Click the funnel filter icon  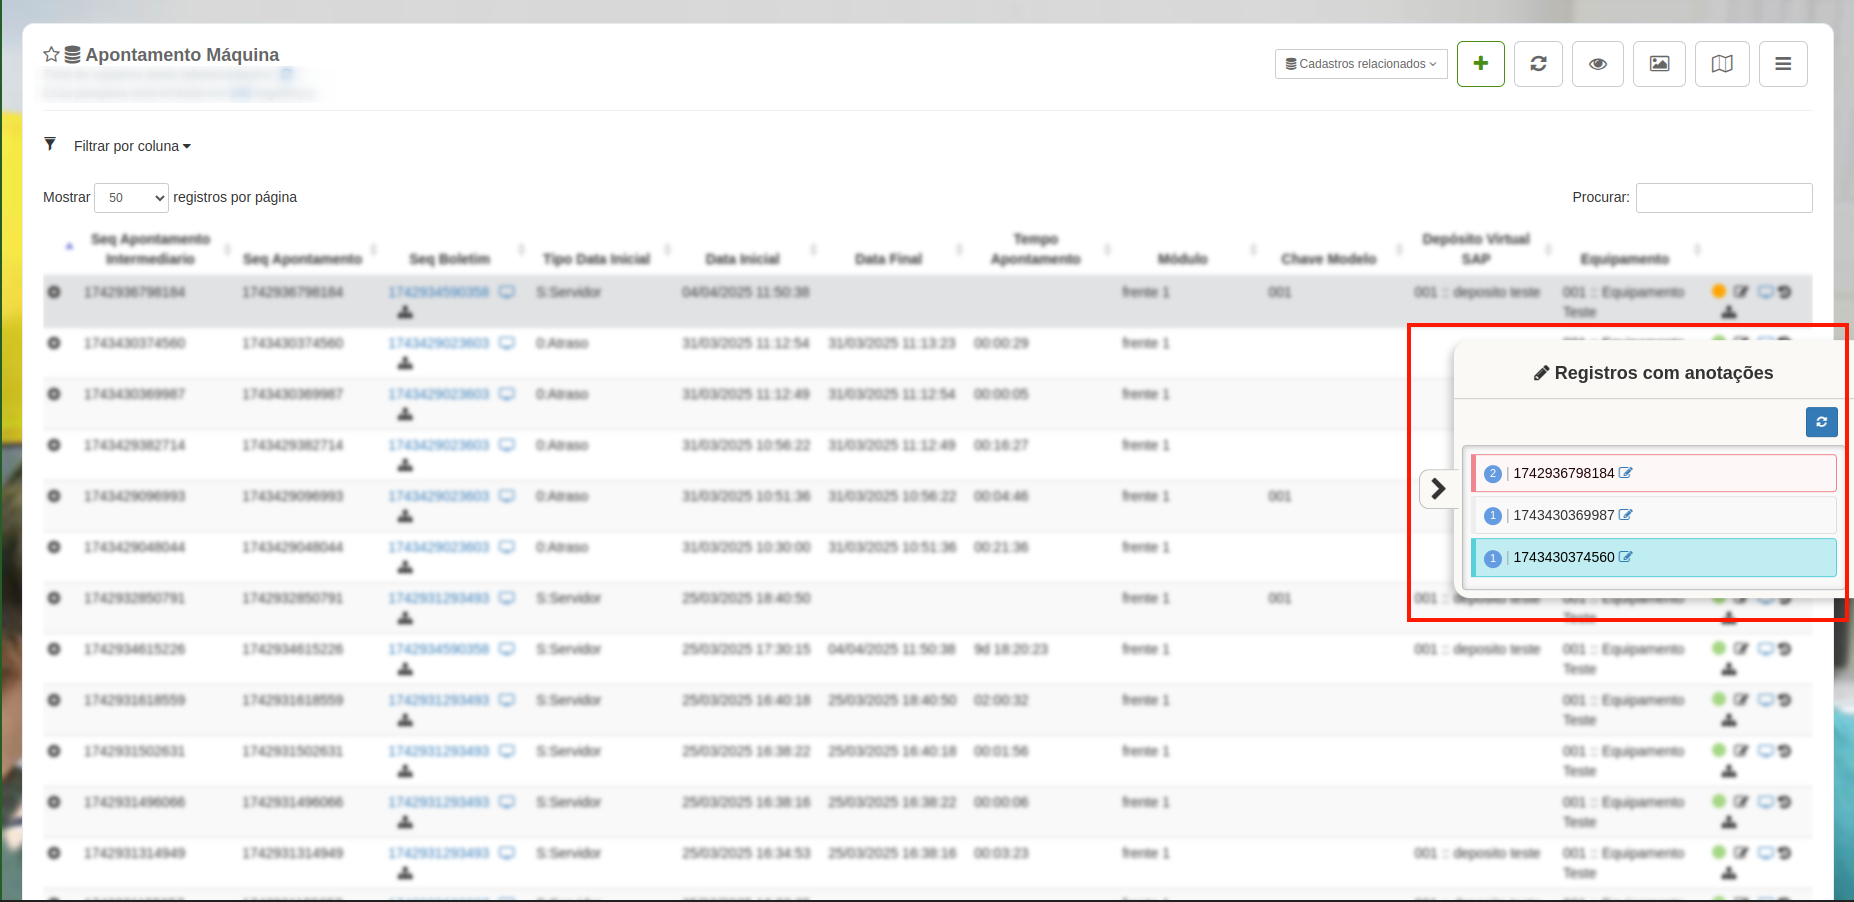coord(50,145)
